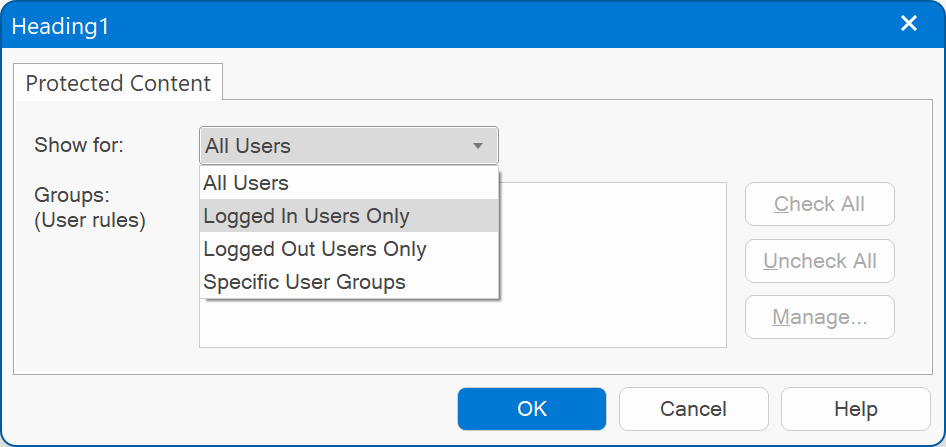This screenshot has width=946, height=447.
Task: Pick Logged Out Users Only option
Action: [x=315, y=249]
